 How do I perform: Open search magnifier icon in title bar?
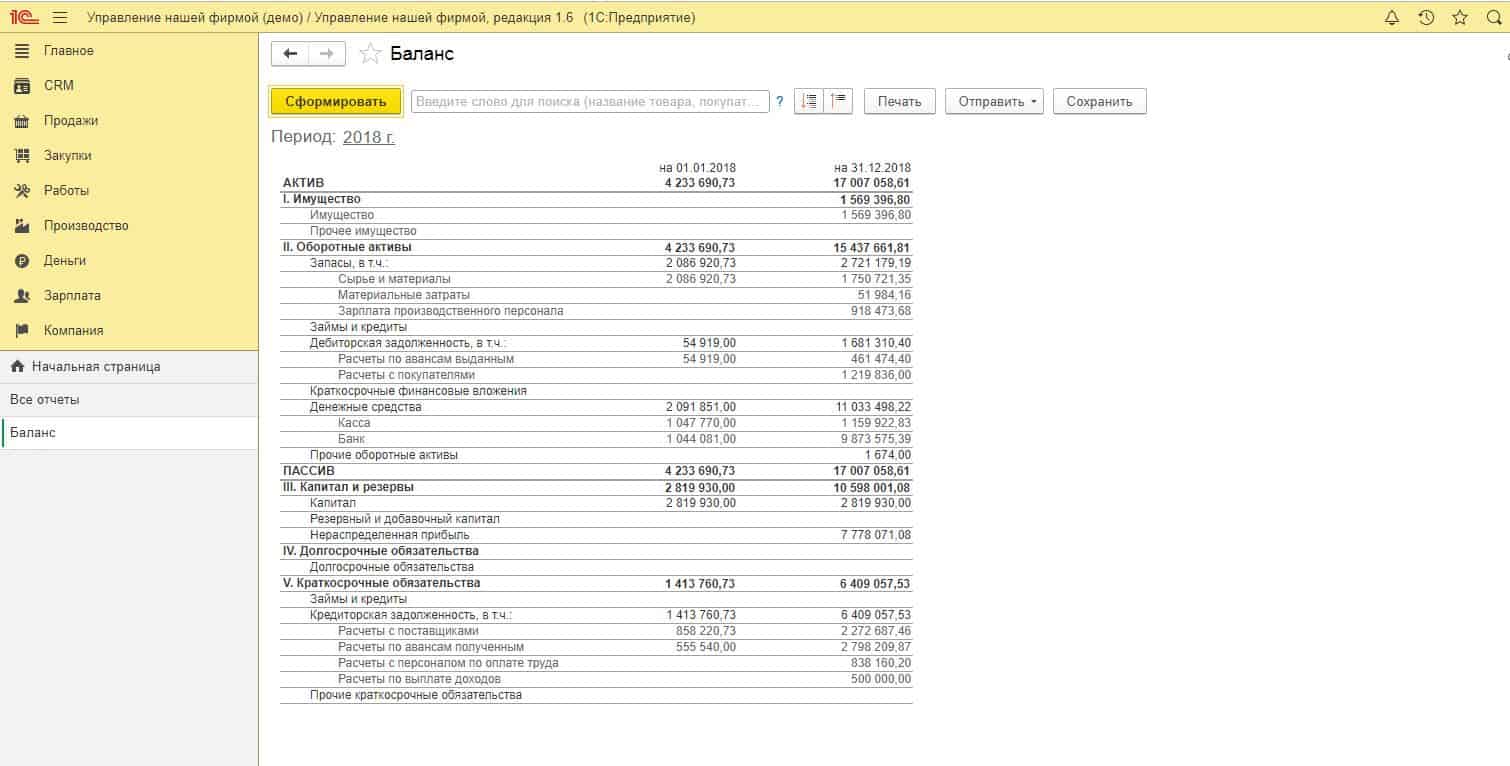click(x=1494, y=17)
